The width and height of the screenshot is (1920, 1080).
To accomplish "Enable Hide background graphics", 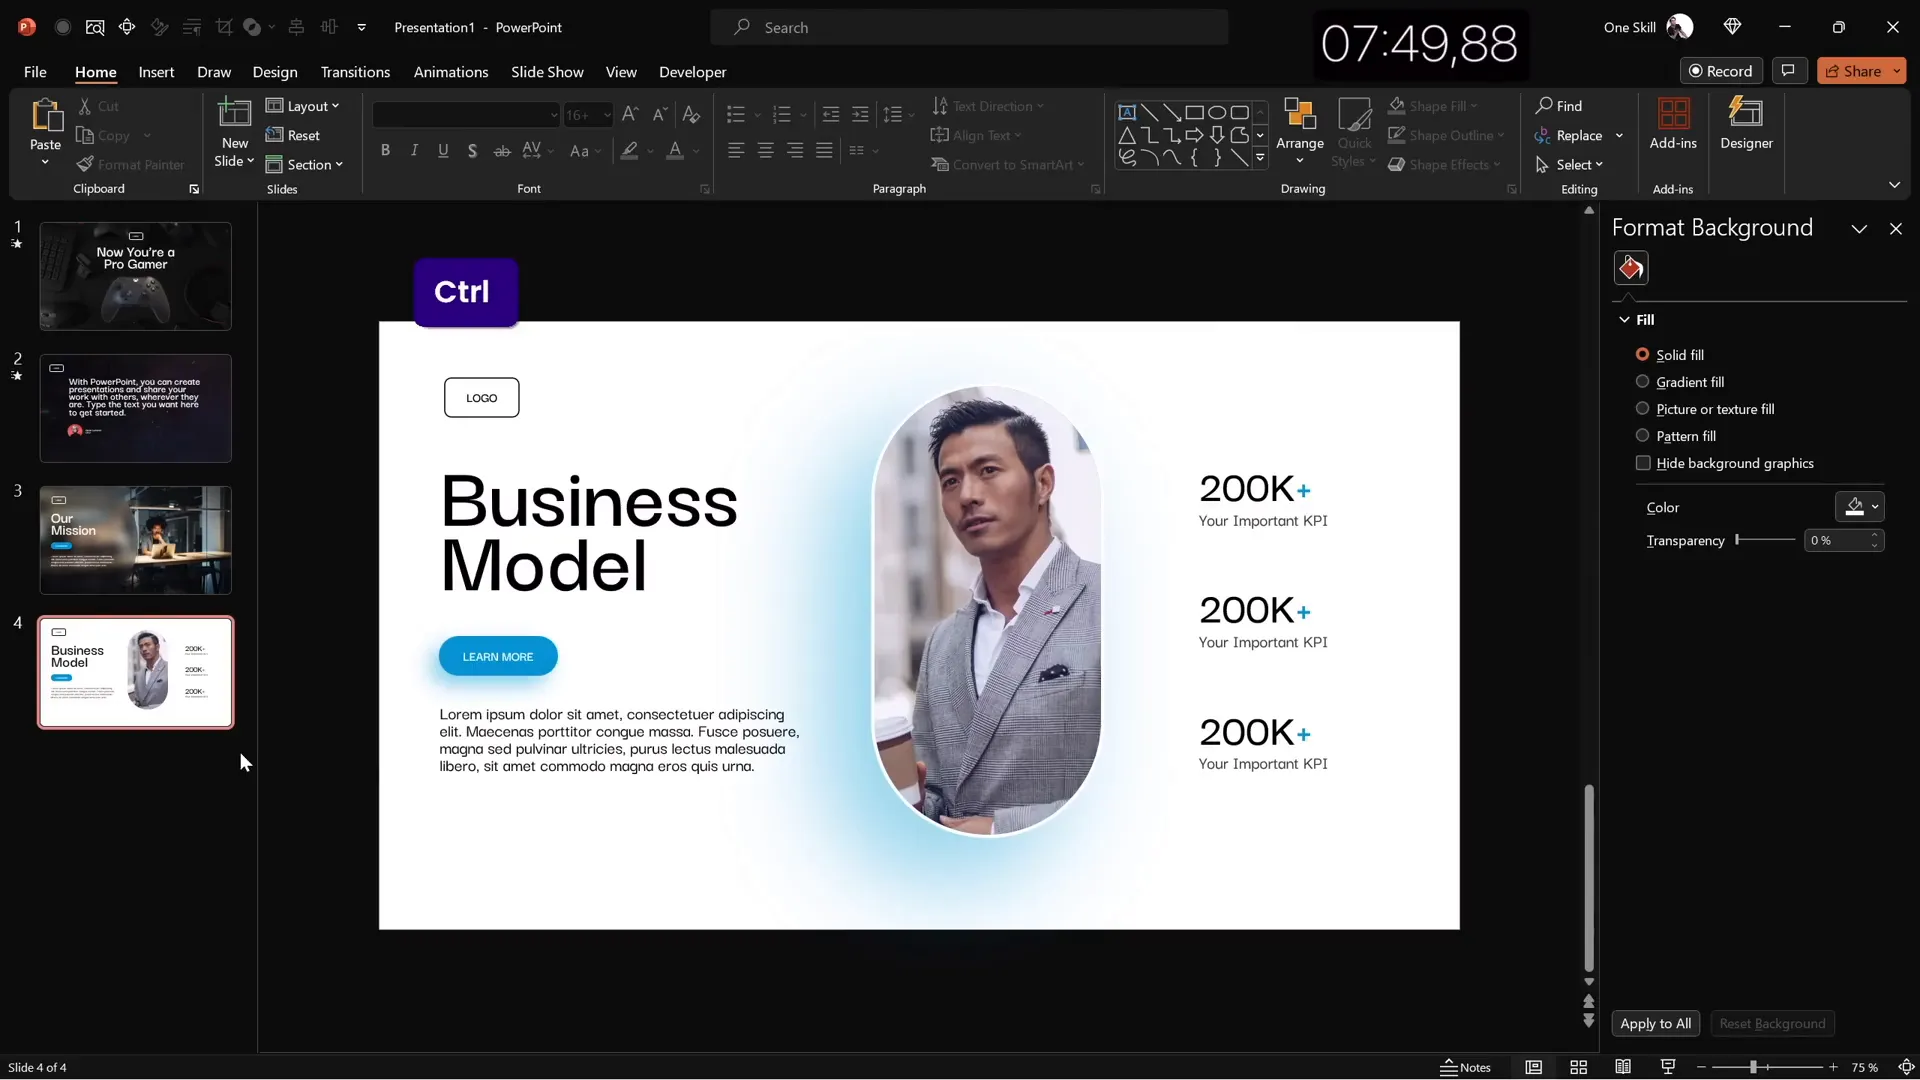I will pyautogui.click(x=1643, y=463).
